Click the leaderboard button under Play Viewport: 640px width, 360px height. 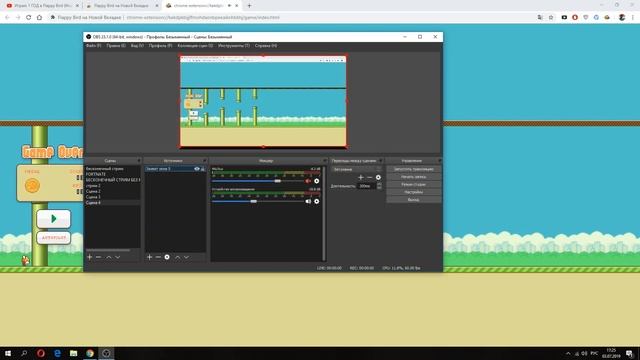[x=53, y=238]
